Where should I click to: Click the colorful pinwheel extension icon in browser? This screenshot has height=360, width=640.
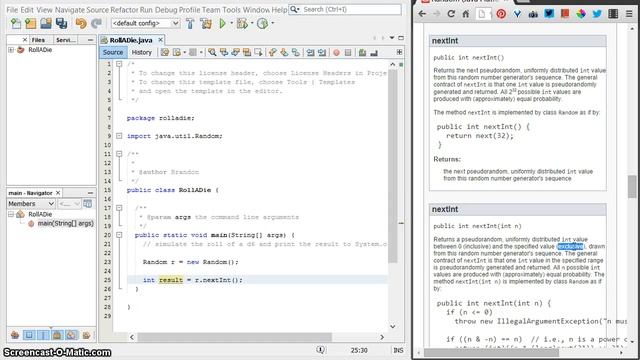click(581, 14)
